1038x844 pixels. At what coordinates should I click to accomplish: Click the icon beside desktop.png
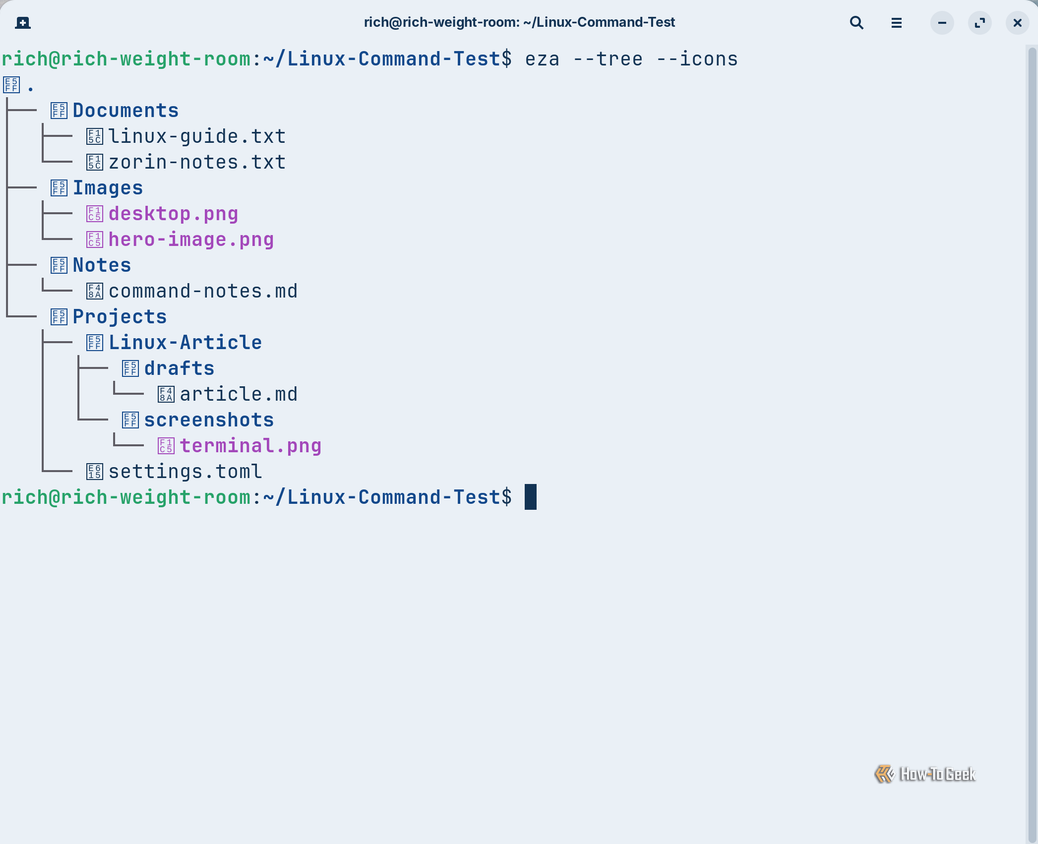pos(95,214)
